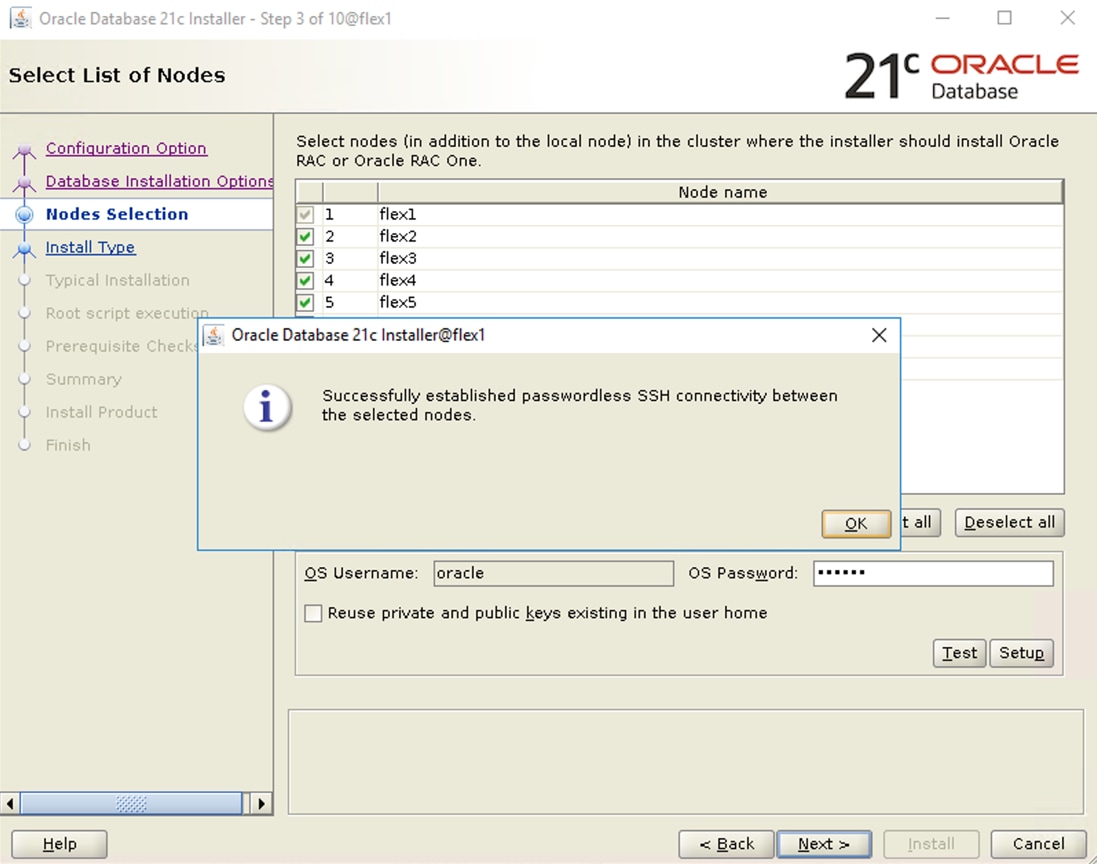Select the Nodes Selection step
This screenshot has height=864, width=1097.
click(x=117, y=214)
